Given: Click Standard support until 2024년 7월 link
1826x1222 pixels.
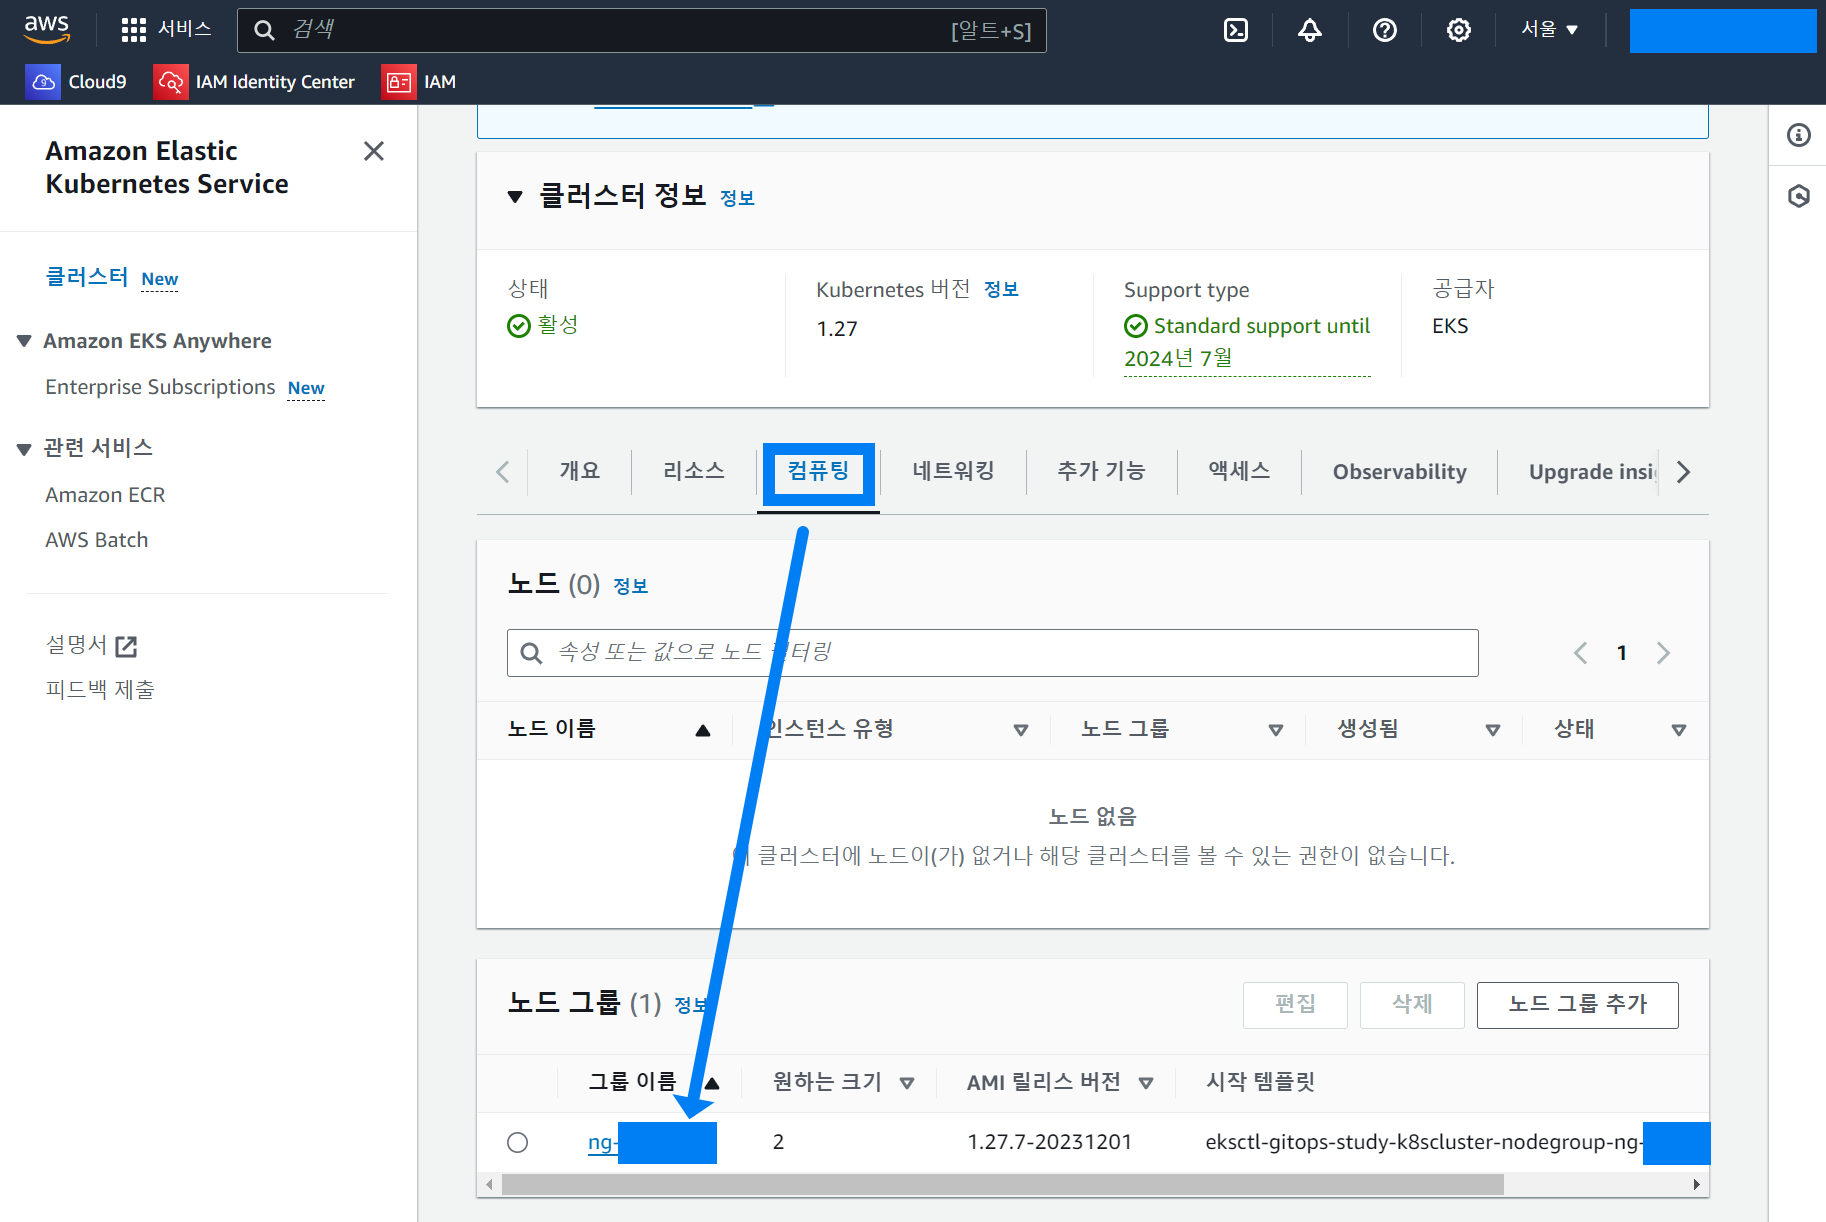Looking at the screenshot, I should pyautogui.click(x=1247, y=342).
